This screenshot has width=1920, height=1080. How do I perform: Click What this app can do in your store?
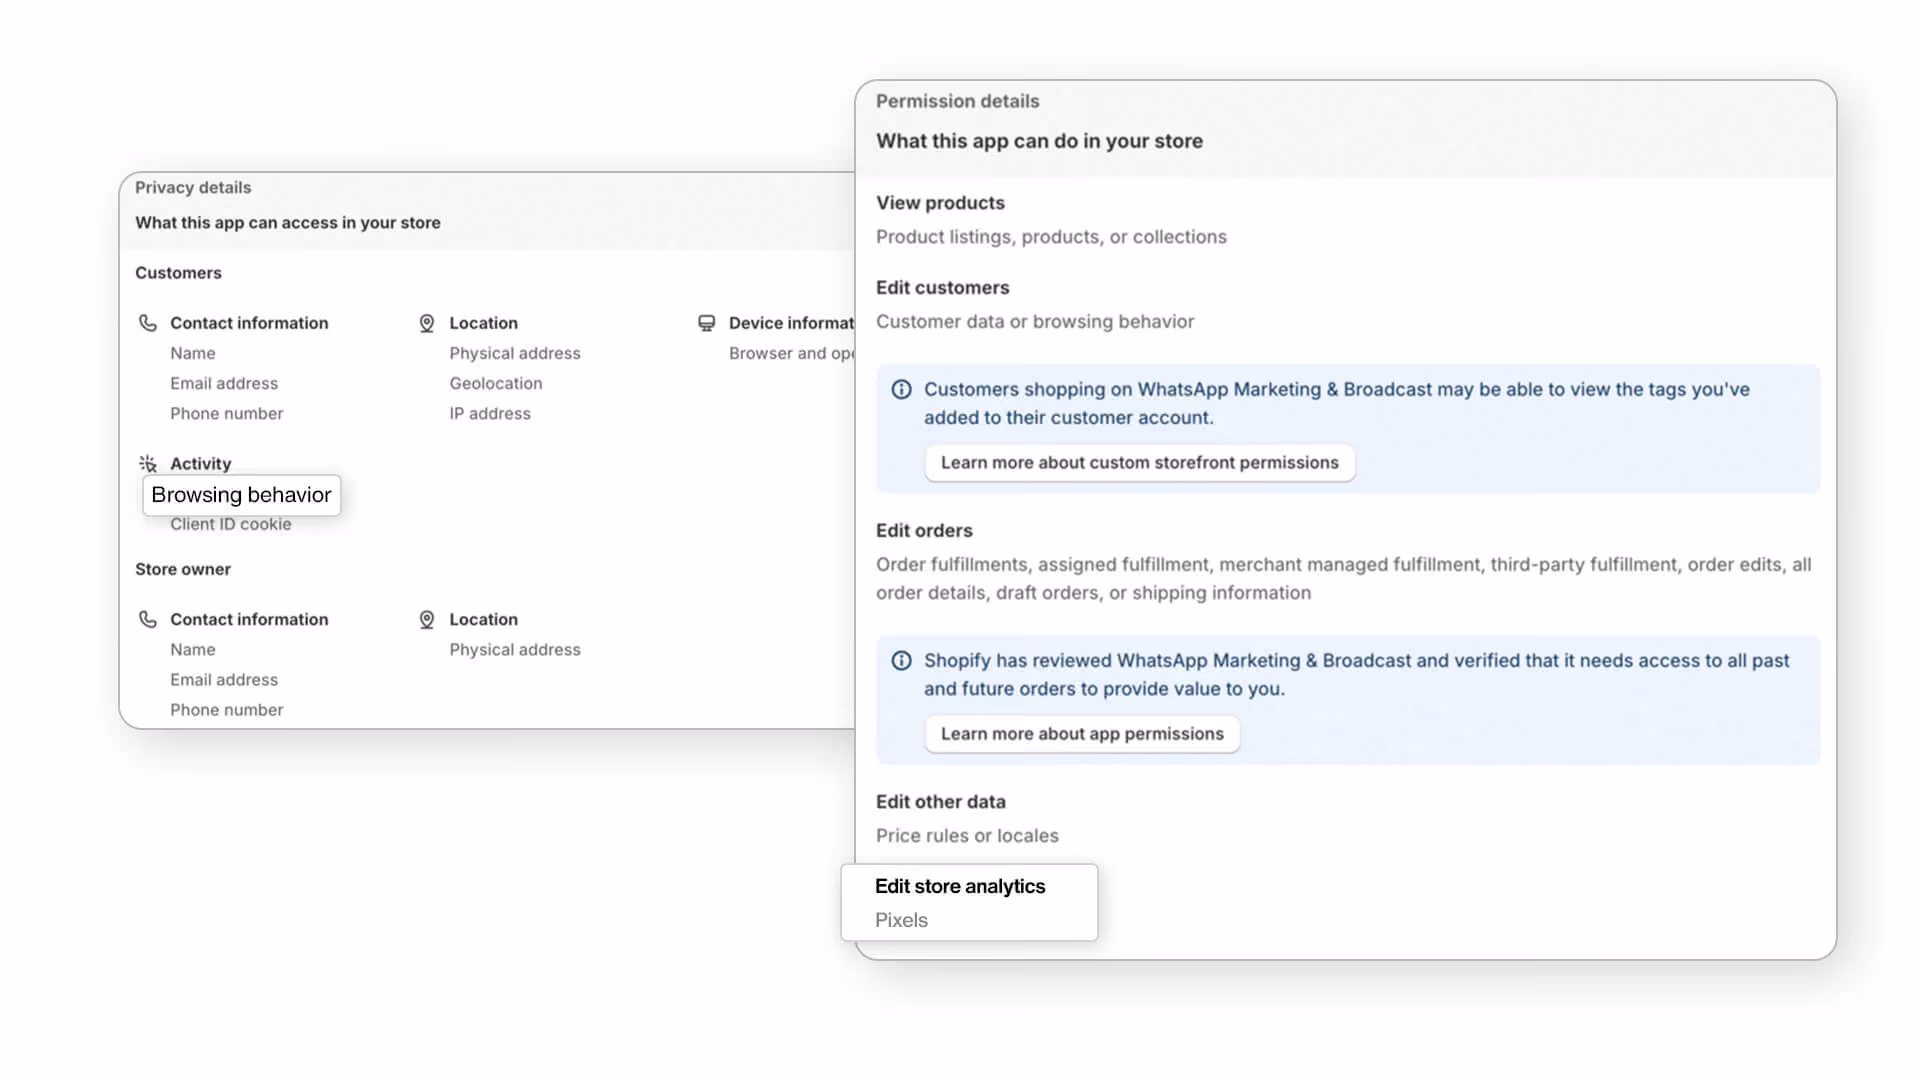click(1040, 141)
